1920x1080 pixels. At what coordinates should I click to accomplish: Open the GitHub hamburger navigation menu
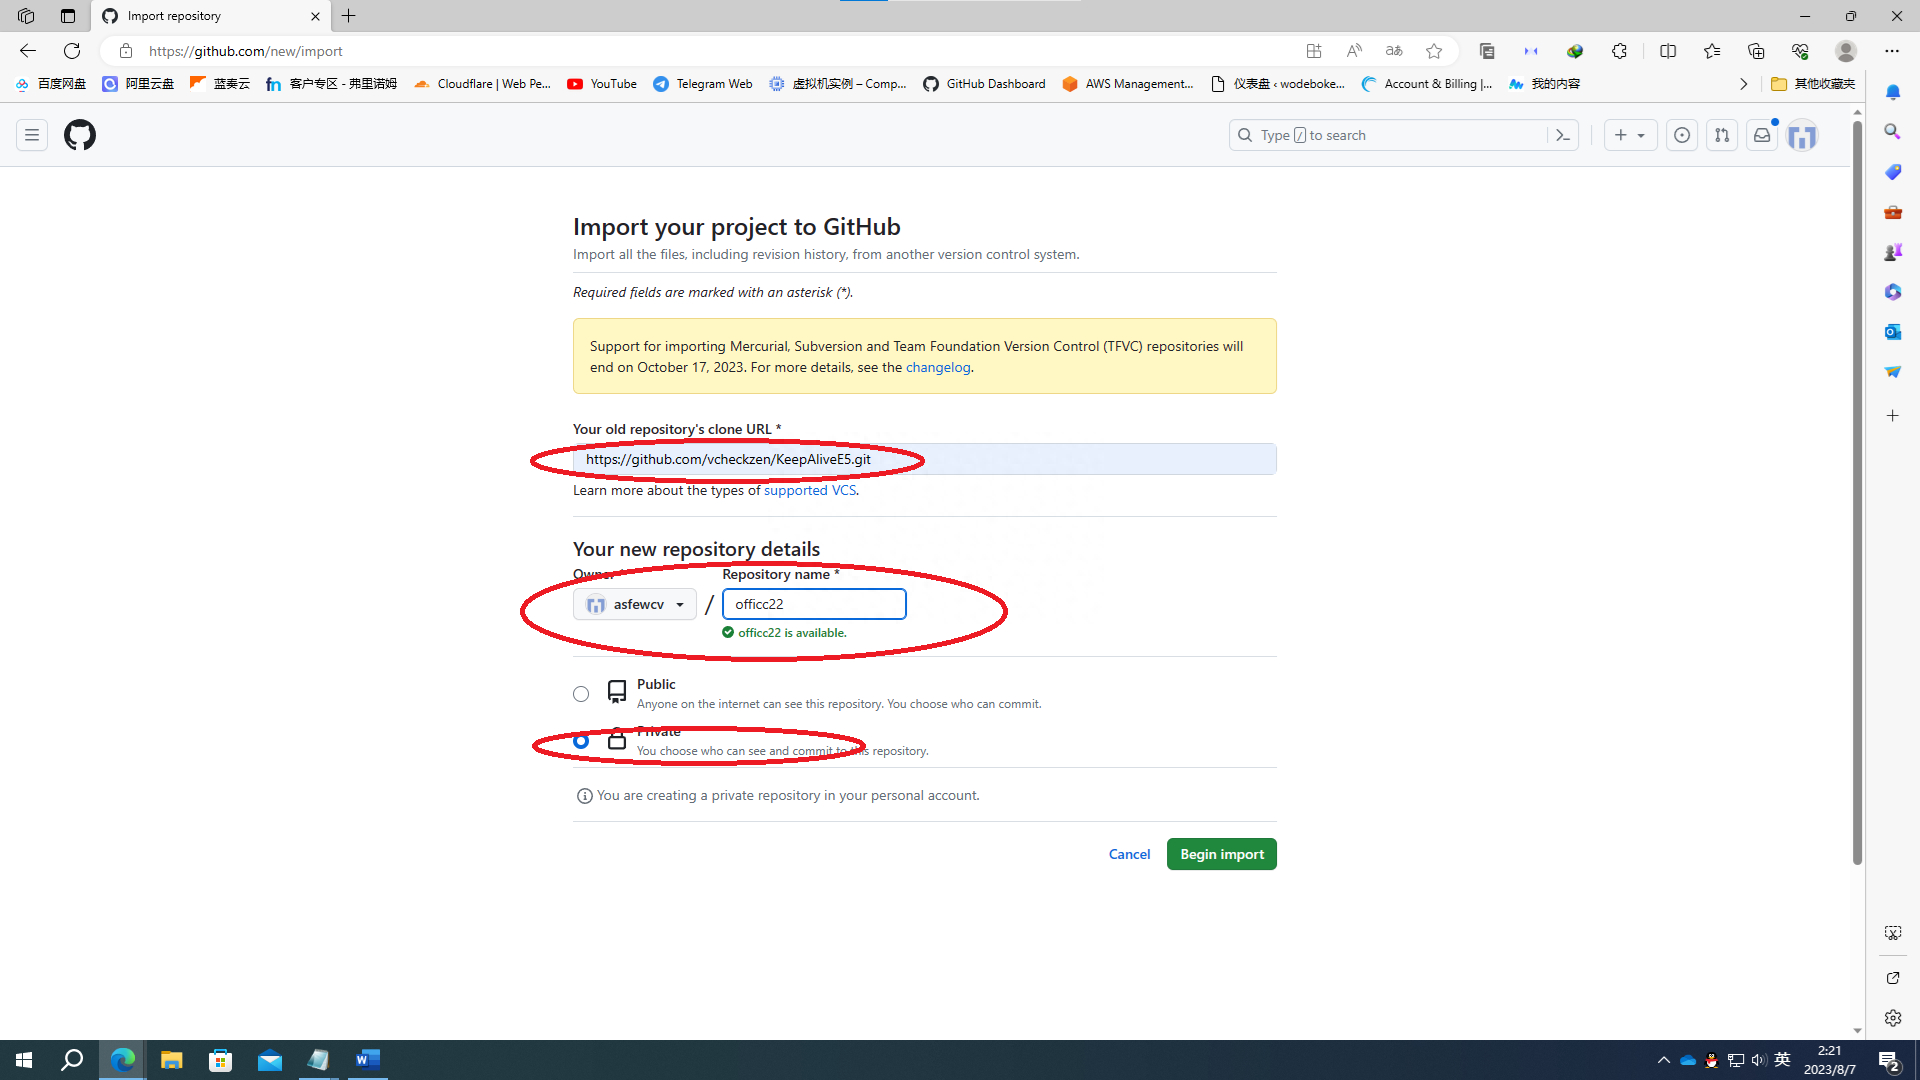click(32, 135)
